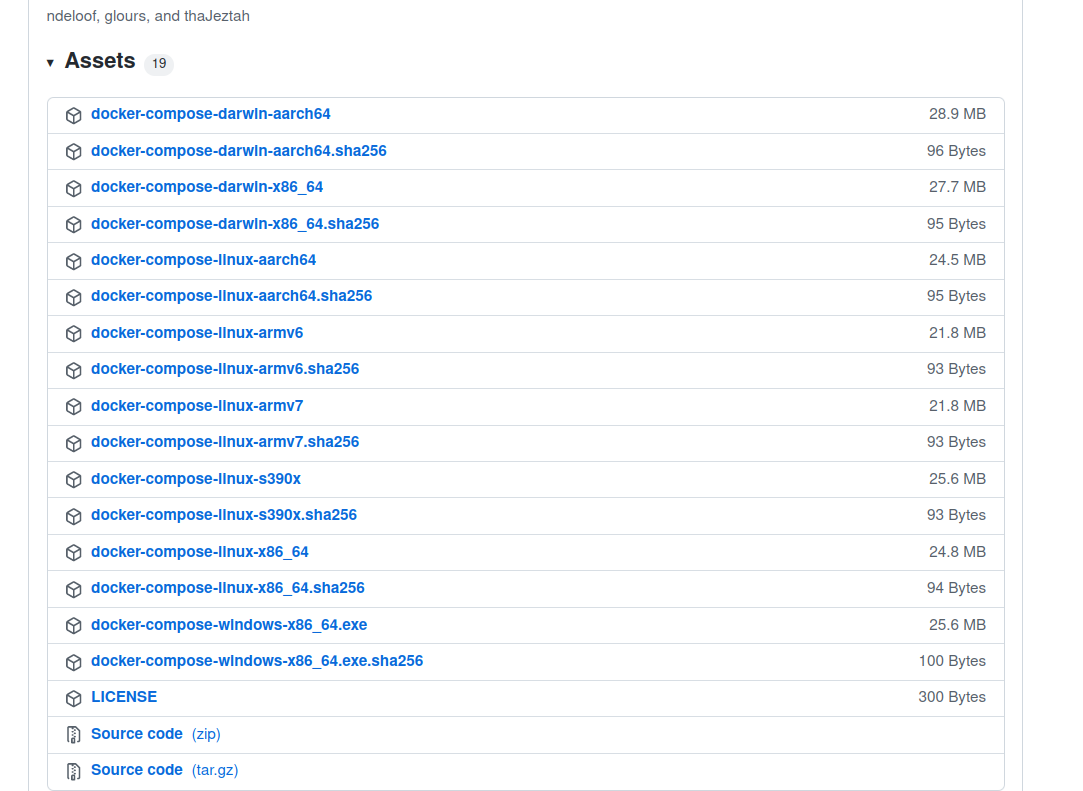This screenshot has height=791, width=1083.
Task: Click the 300 Bytes size text
Action: tap(952, 697)
